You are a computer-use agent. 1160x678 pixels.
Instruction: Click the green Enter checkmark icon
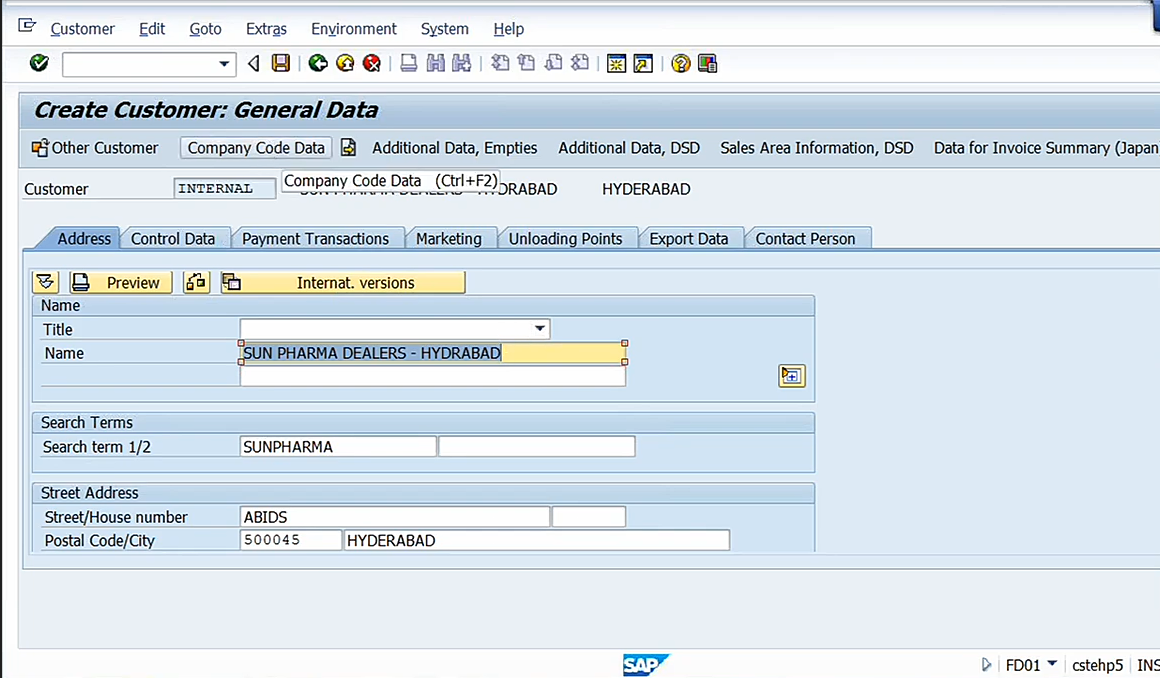tap(39, 64)
